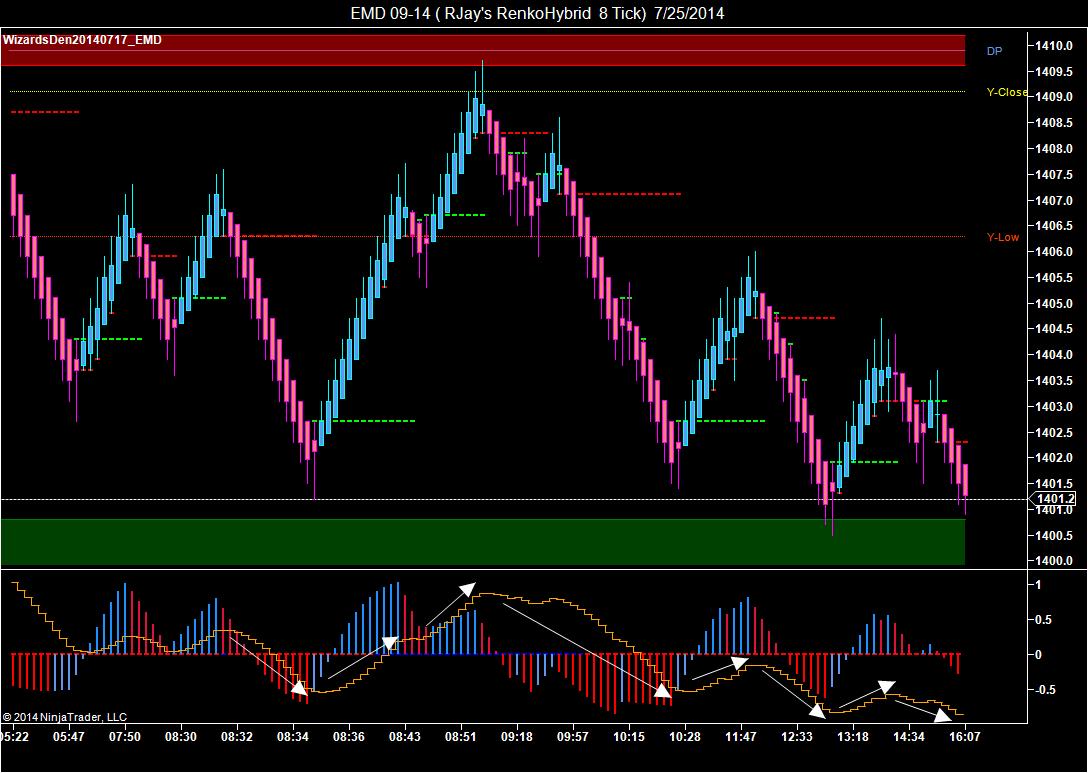This screenshot has width=1088, height=773.
Task: Click price axis label 1403.0
Action: [1053, 406]
